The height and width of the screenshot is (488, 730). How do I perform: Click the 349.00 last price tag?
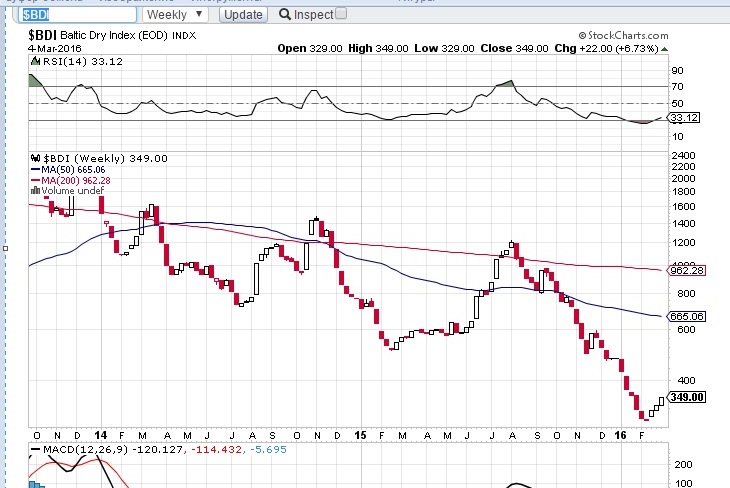[x=687, y=397]
